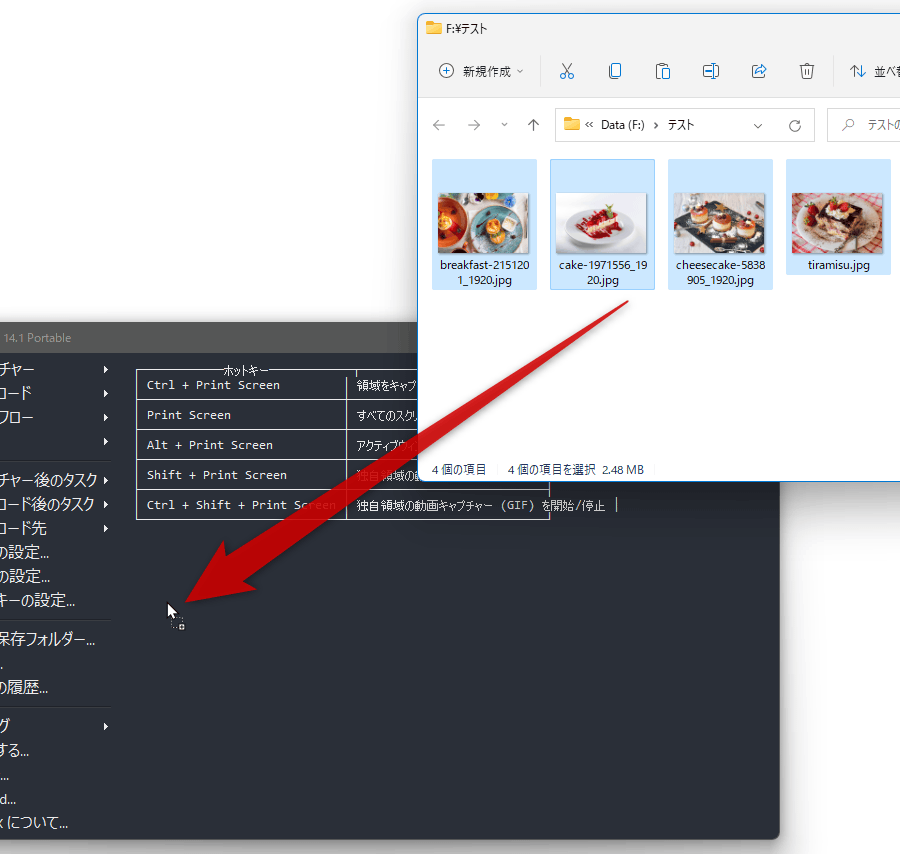The height and width of the screenshot is (854, 900).
Task: Click the folder icon in the address bar
Action: pyautogui.click(x=572, y=124)
